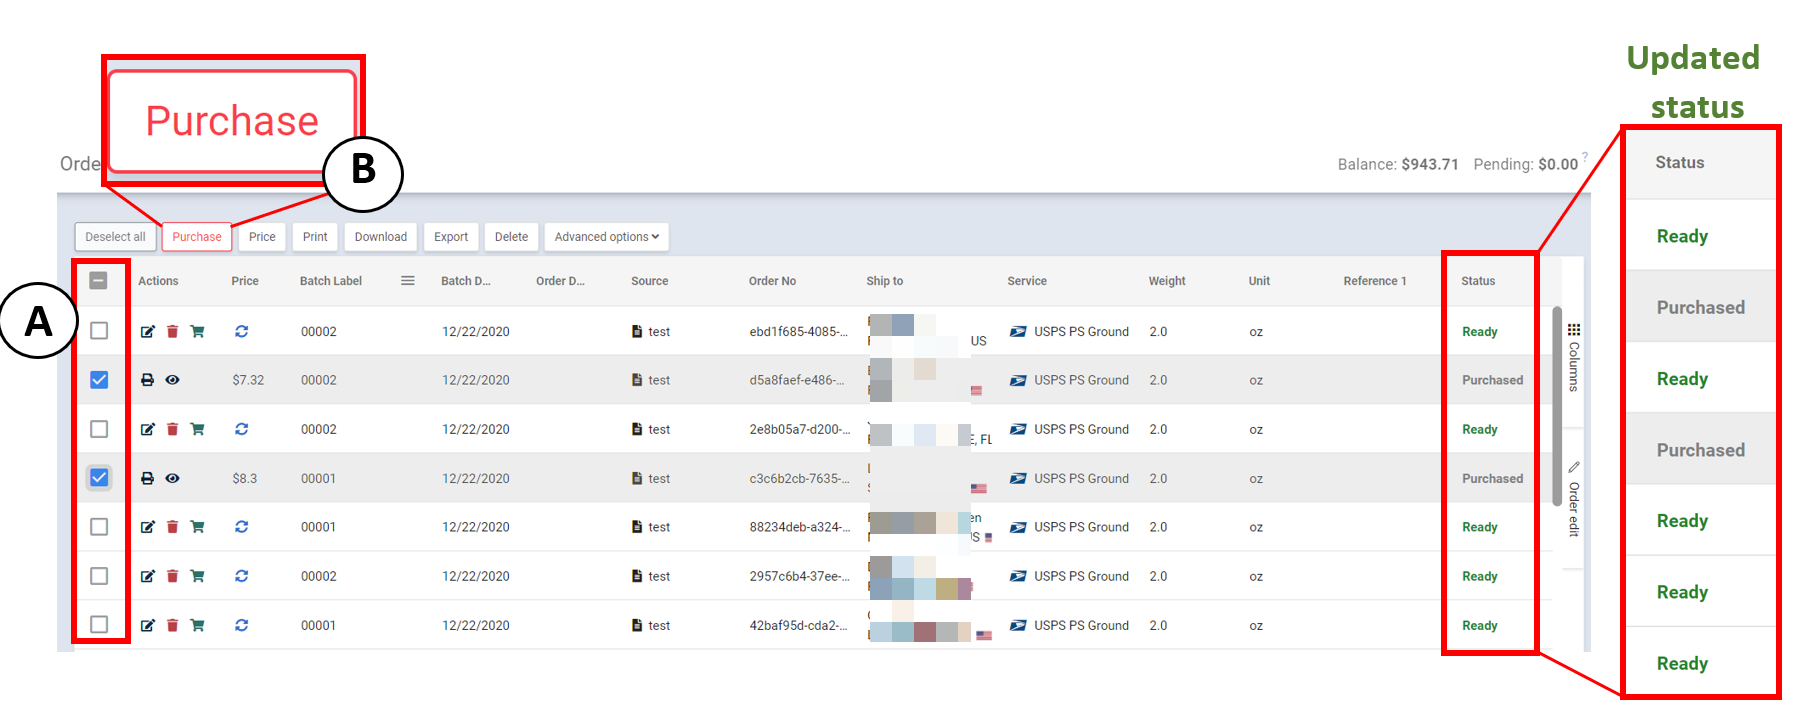Click cart icon for order 88234deb-a324
This screenshot has width=1797, height=714.
point(197,527)
